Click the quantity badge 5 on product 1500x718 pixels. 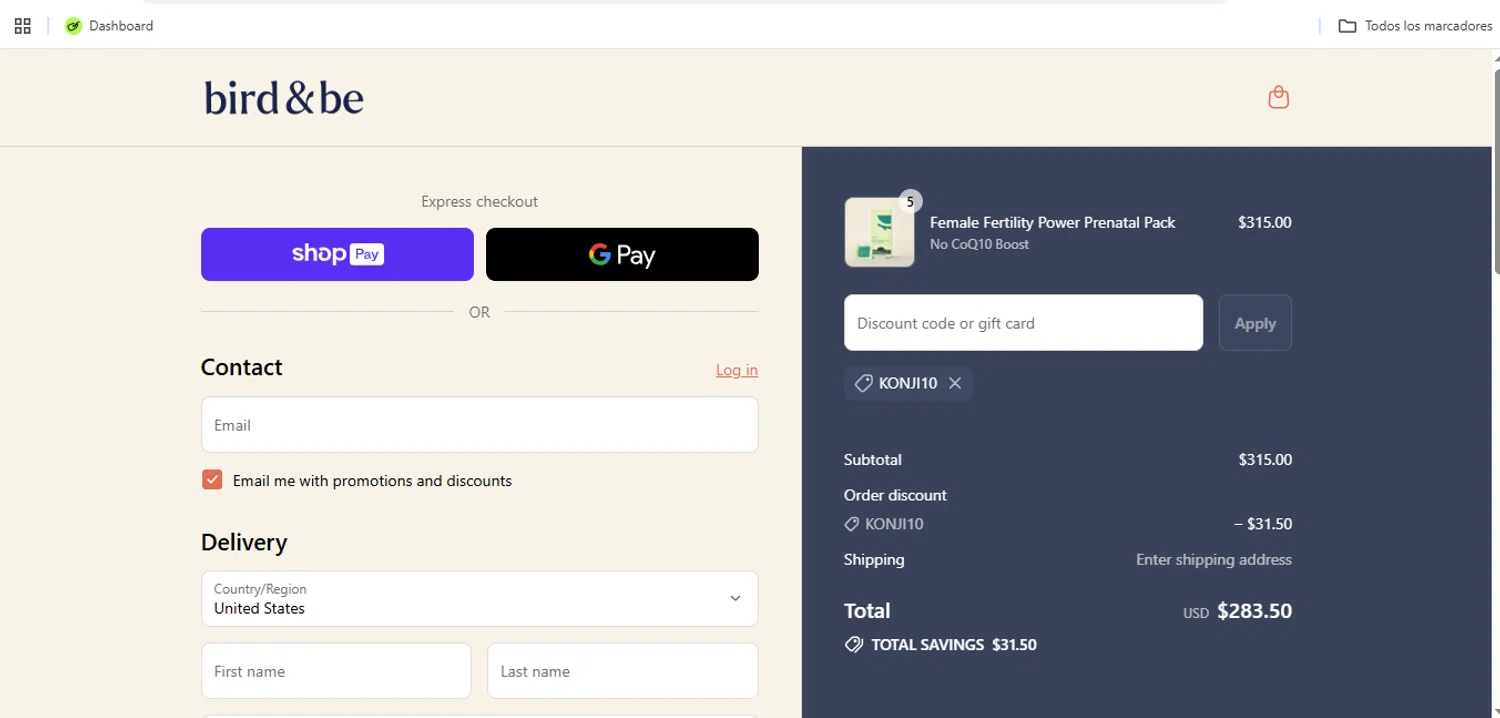coord(910,202)
